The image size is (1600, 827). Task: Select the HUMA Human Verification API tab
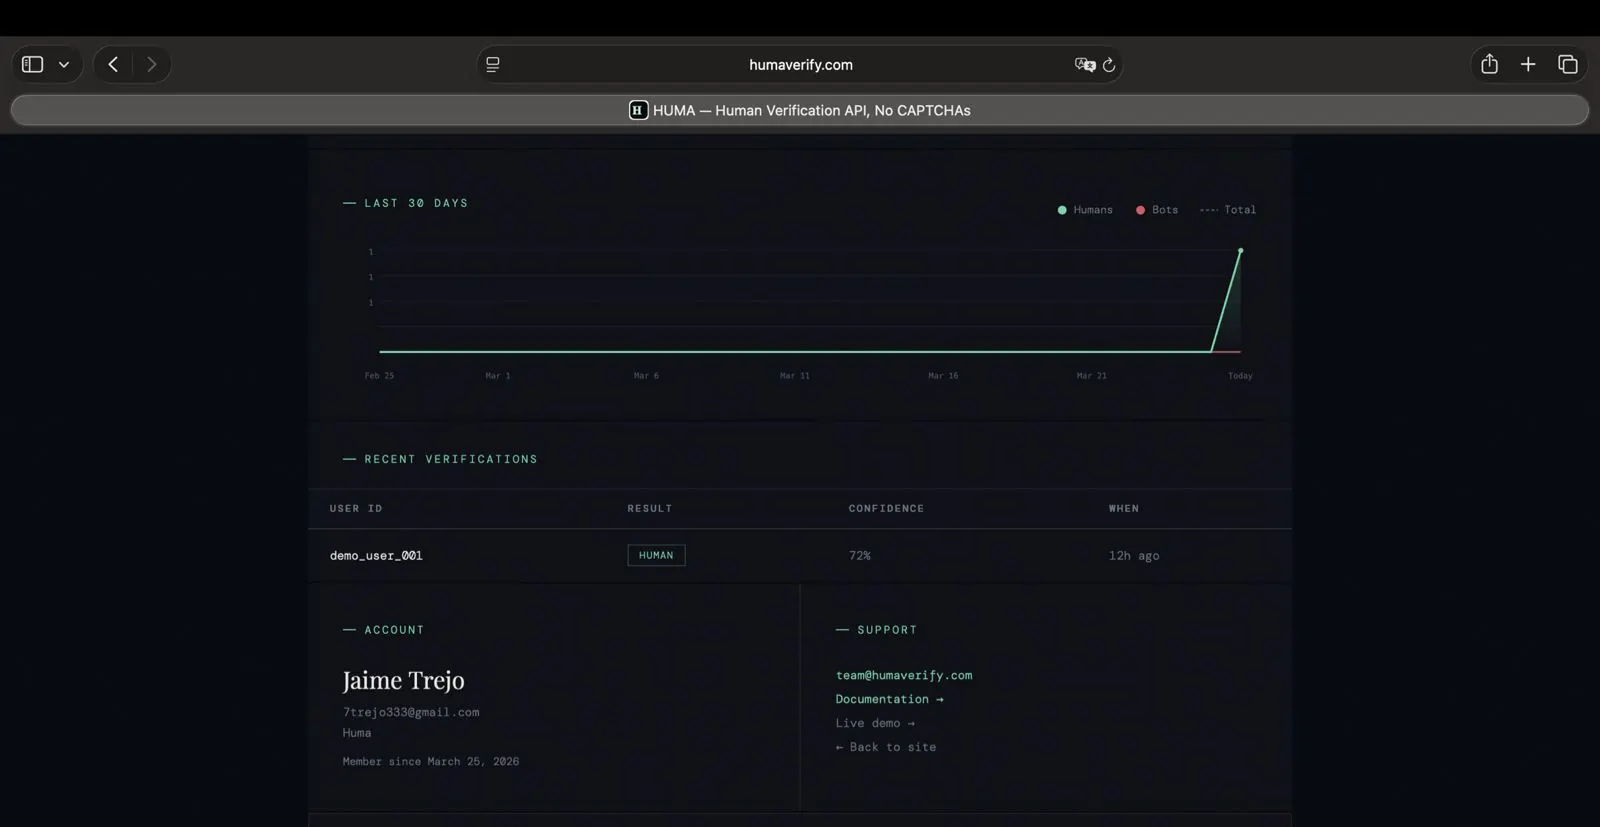pyautogui.click(x=800, y=110)
